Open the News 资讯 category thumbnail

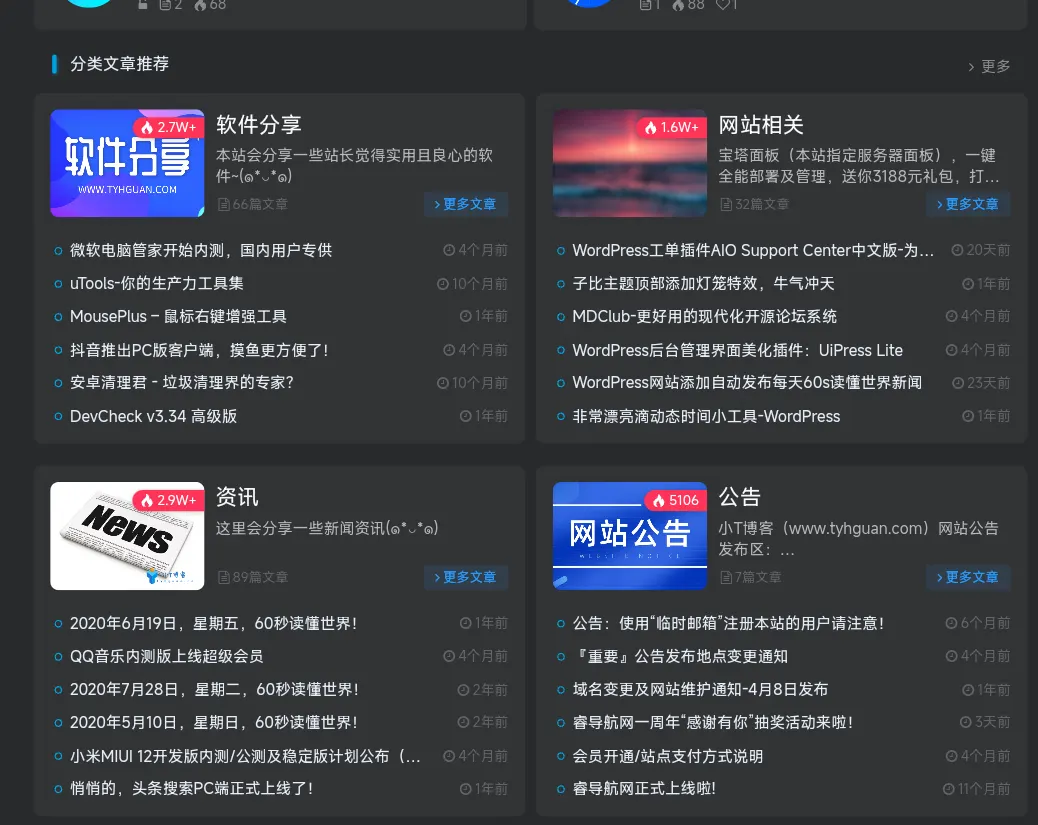point(127,536)
